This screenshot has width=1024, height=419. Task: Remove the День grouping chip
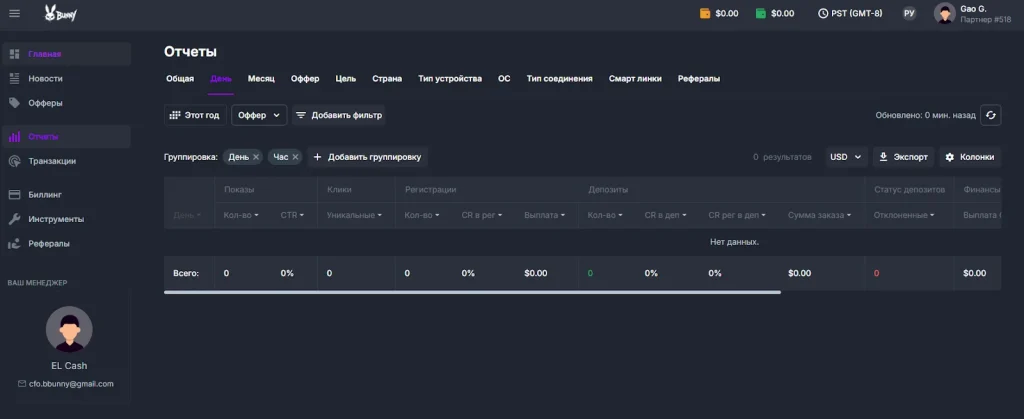coord(256,157)
